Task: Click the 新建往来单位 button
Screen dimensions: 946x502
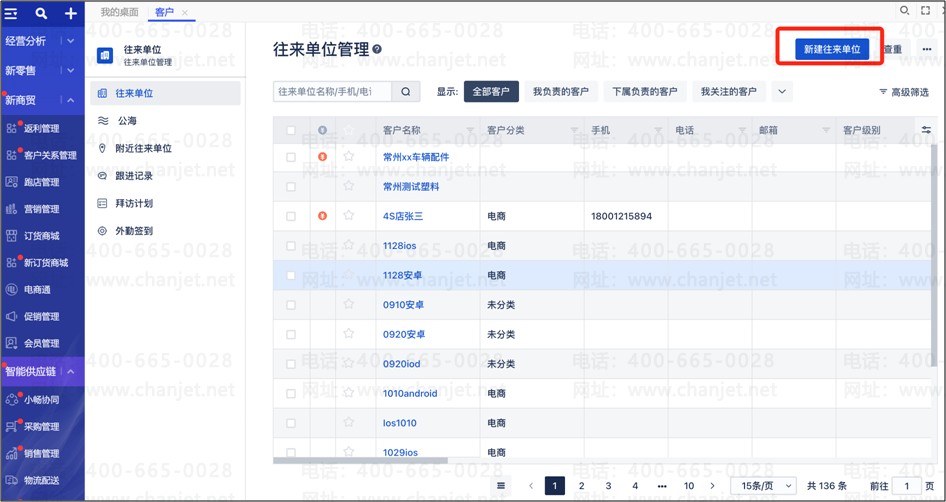Action: (832, 49)
